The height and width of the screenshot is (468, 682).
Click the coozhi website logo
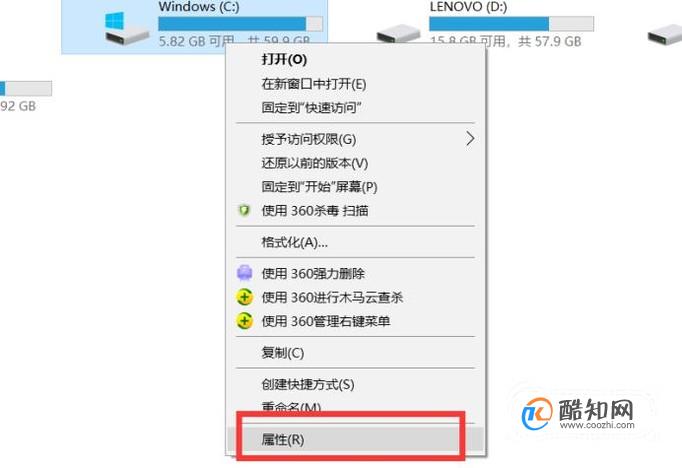click(x=578, y=414)
